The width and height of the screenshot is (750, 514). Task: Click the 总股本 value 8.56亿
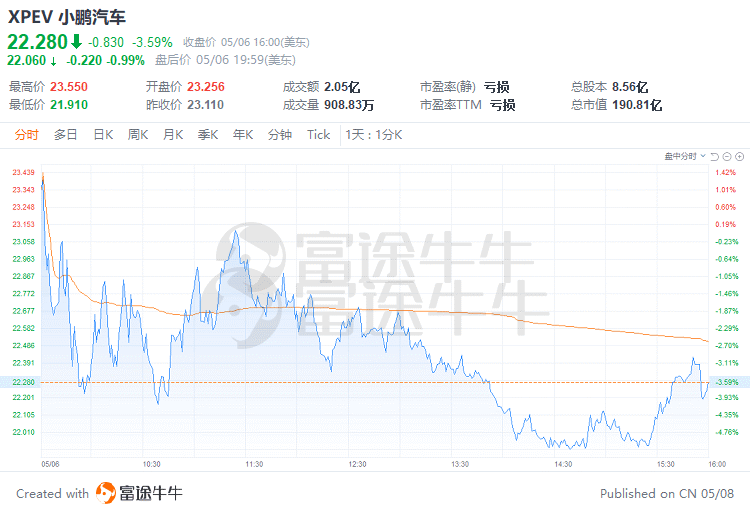point(630,87)
